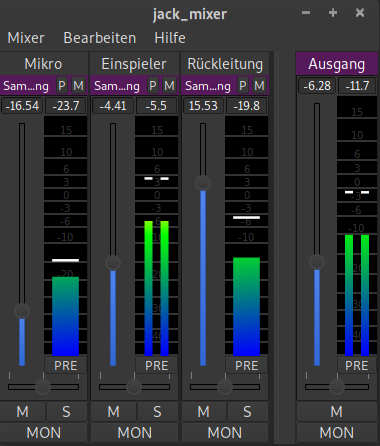
Task: Maximize the jack_mixer window
Action: (333, 13)
